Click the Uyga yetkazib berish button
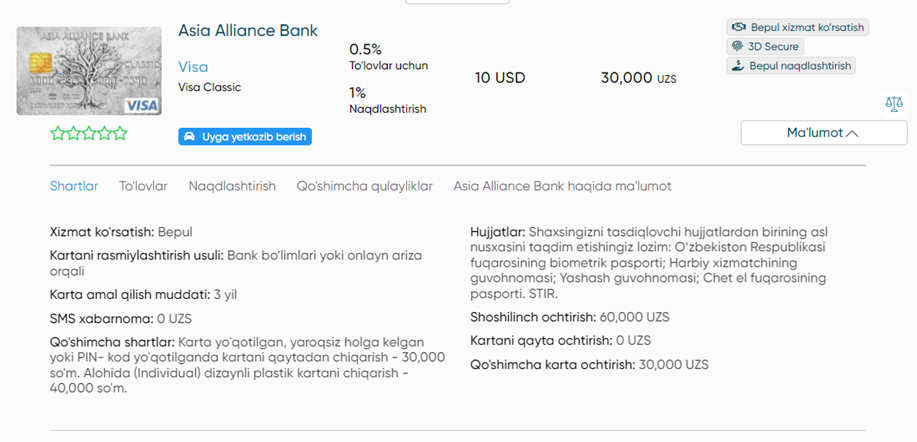Screen dimensions: 917x442 point(245,137)
